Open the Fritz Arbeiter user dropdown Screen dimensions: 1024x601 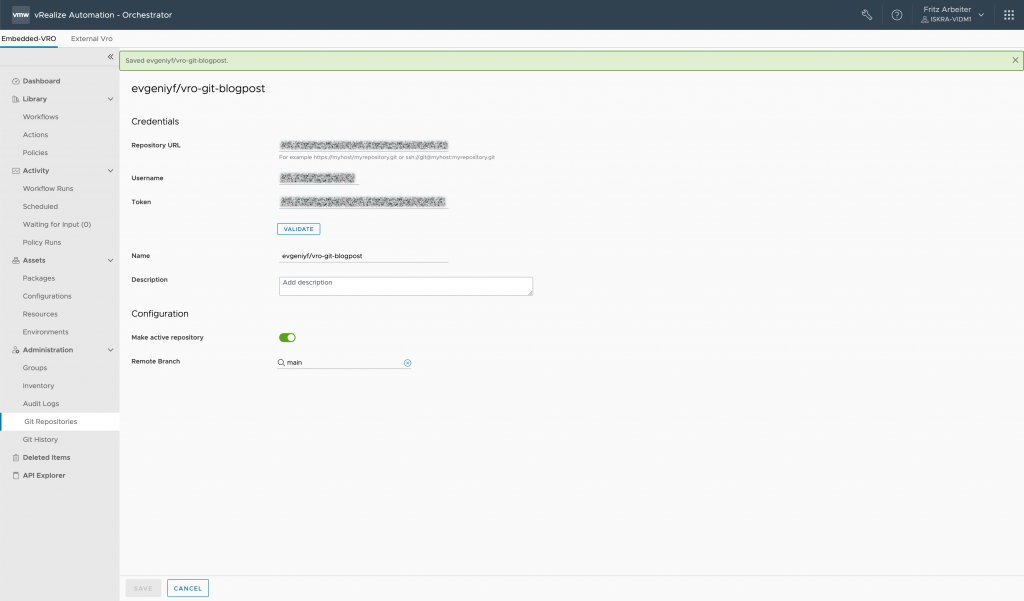pyautogui.click(x=952, y=14)
